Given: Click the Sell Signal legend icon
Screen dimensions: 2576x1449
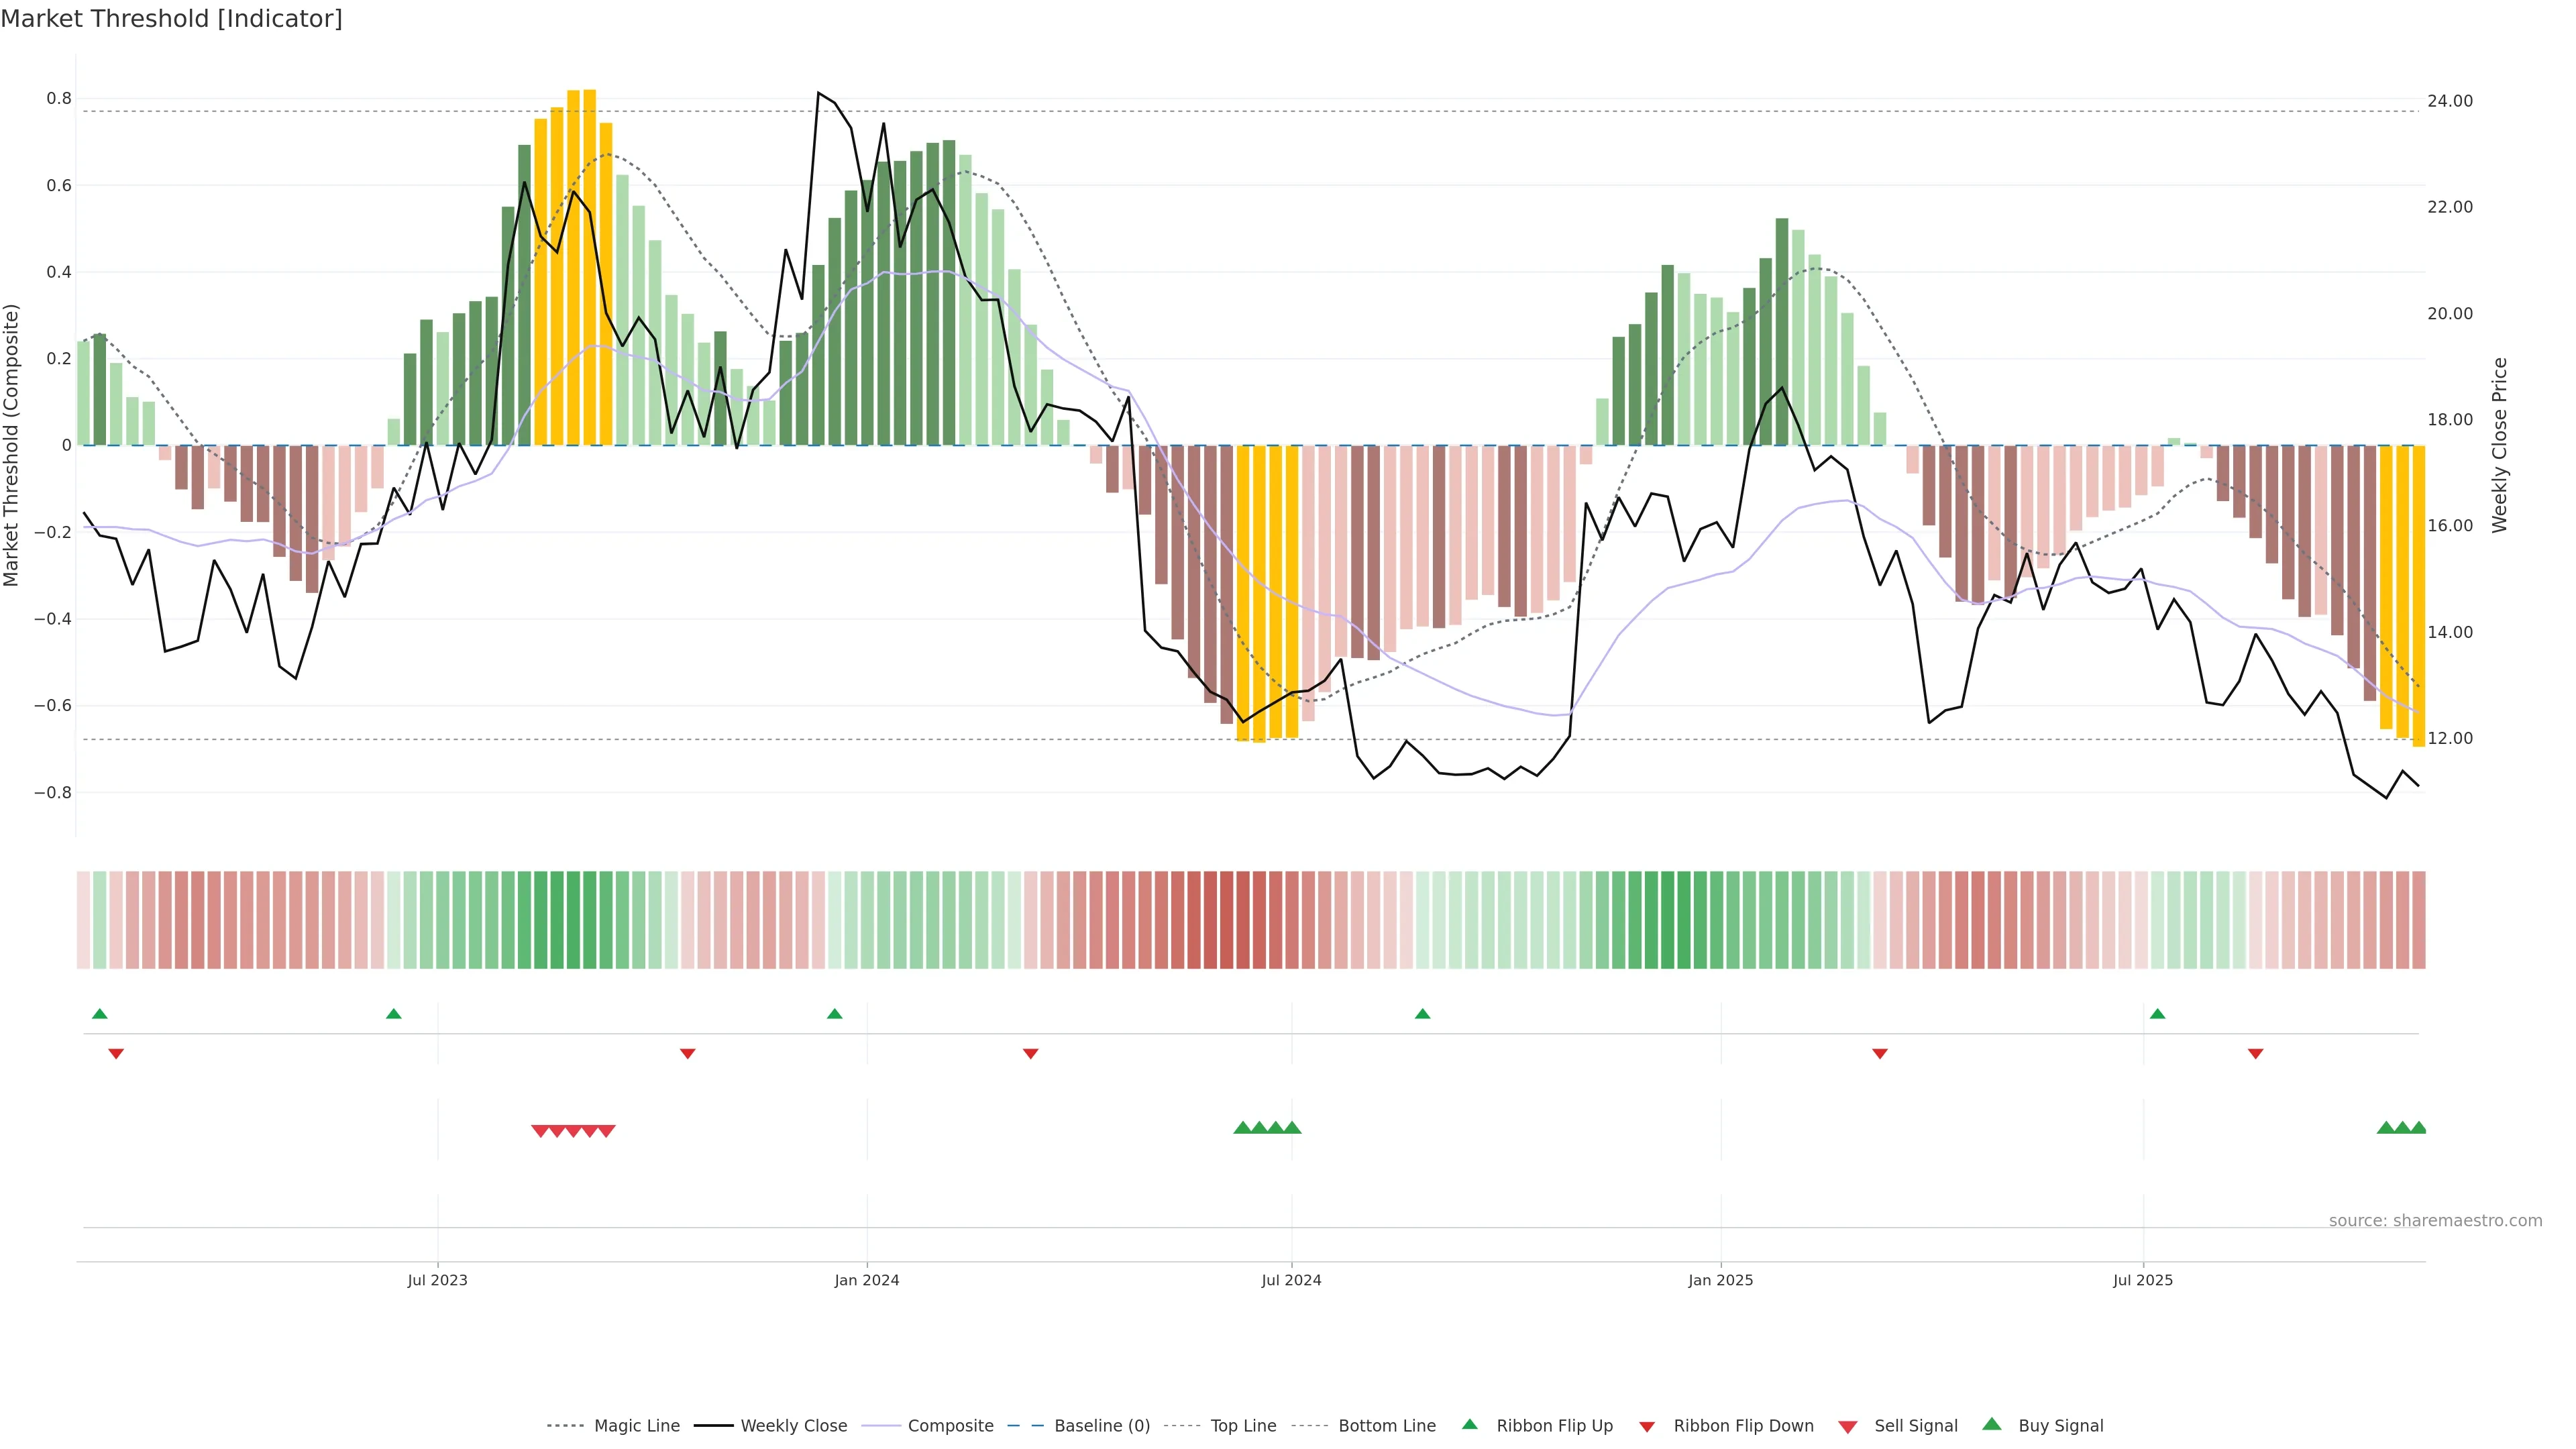Looking at the screenshot, I should coord(1848,1427).
